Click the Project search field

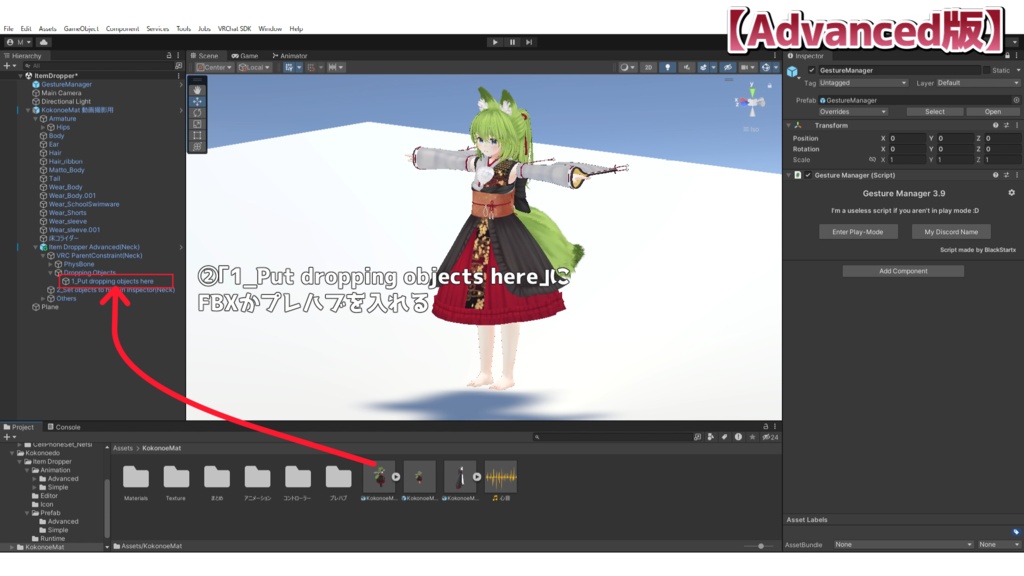[611, 437]
